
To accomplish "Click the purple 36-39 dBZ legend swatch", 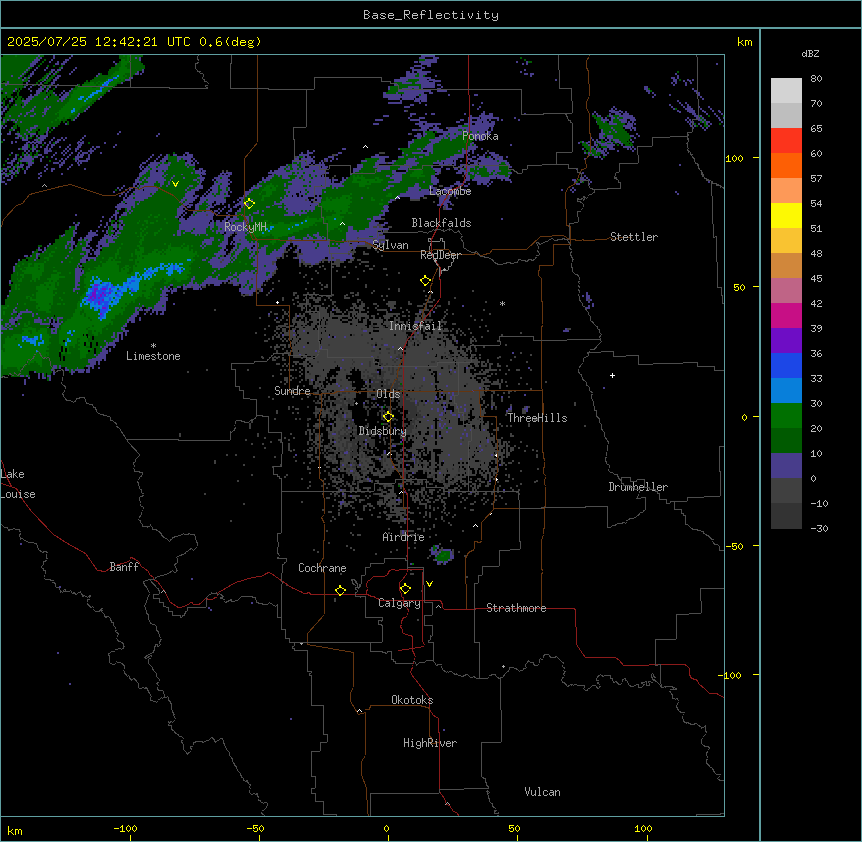I will coord(786,341).
